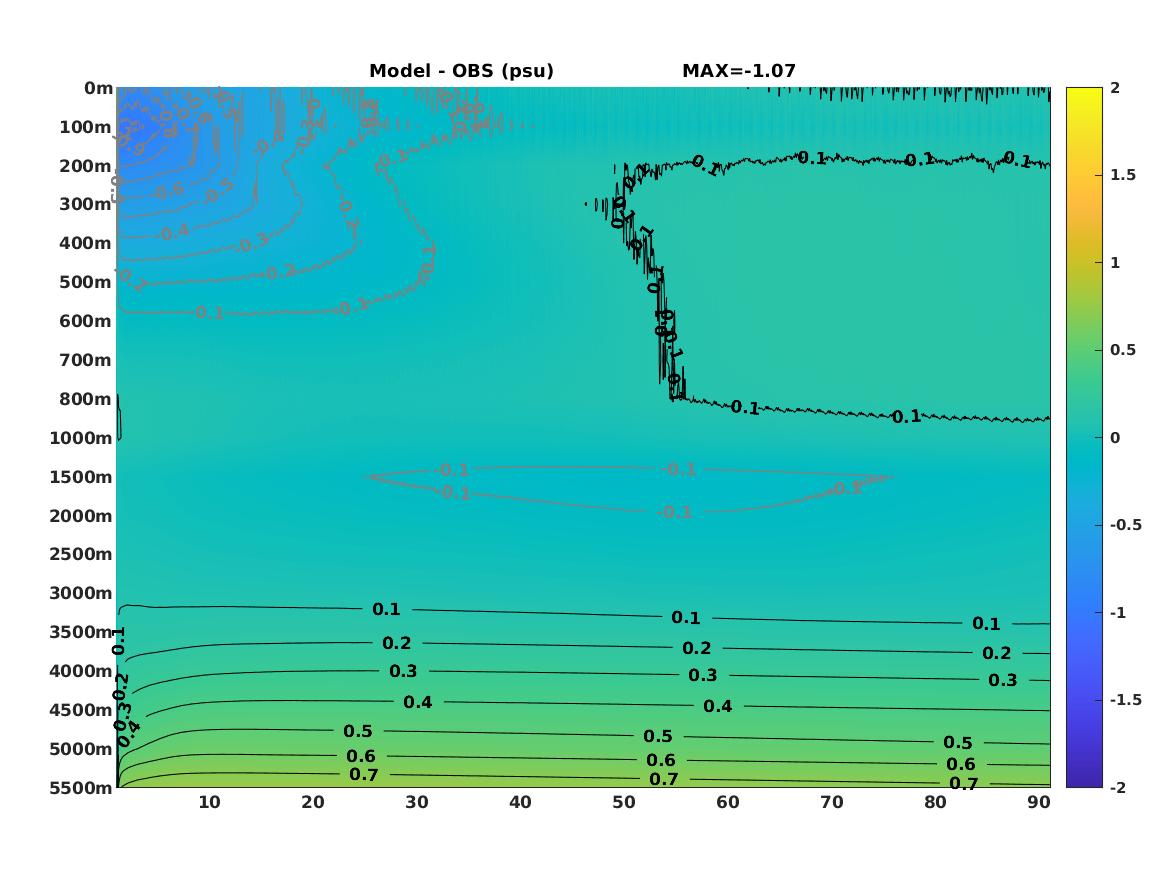Click the colorbar tick label "1.5"
1167x875 pixels.
point(1123,175)
